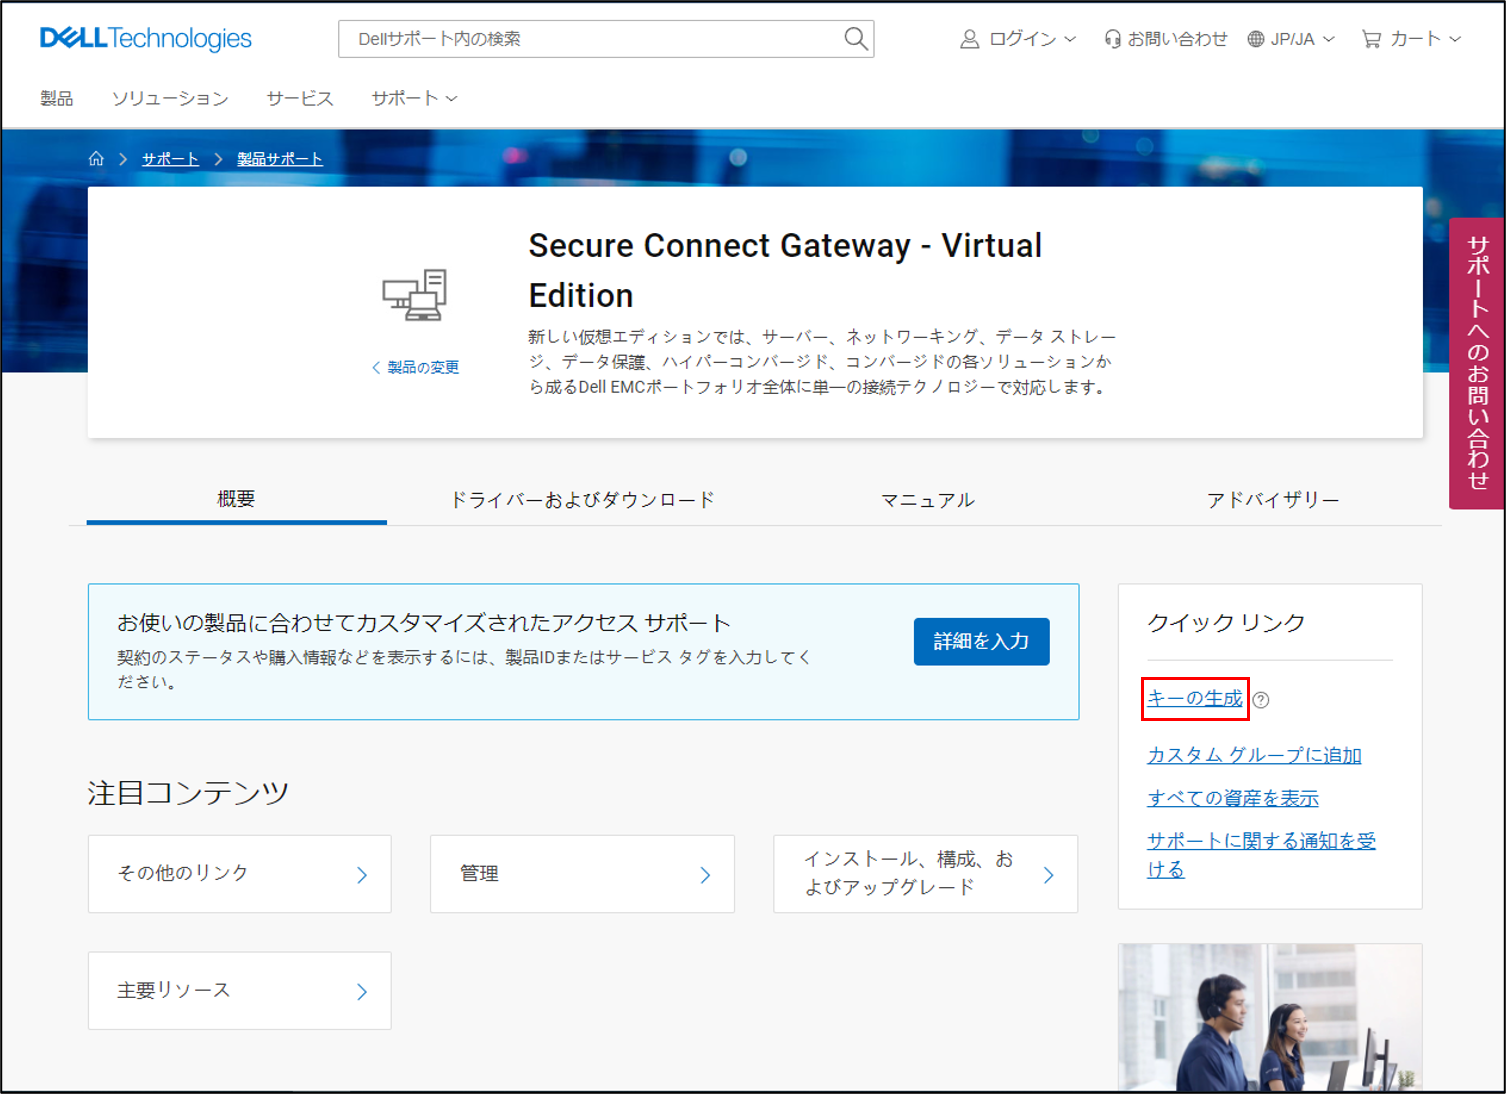The image size is (1506, 1094).
Task: Open the 主要リソース card
Action: click(x=240, y=991)
